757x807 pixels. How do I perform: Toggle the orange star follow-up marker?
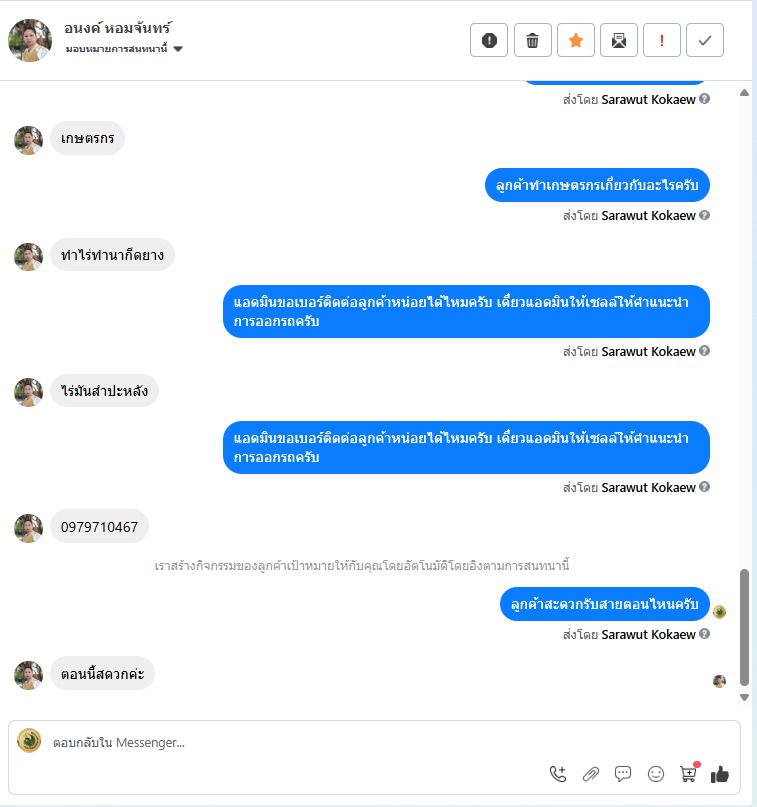point(576,40)
